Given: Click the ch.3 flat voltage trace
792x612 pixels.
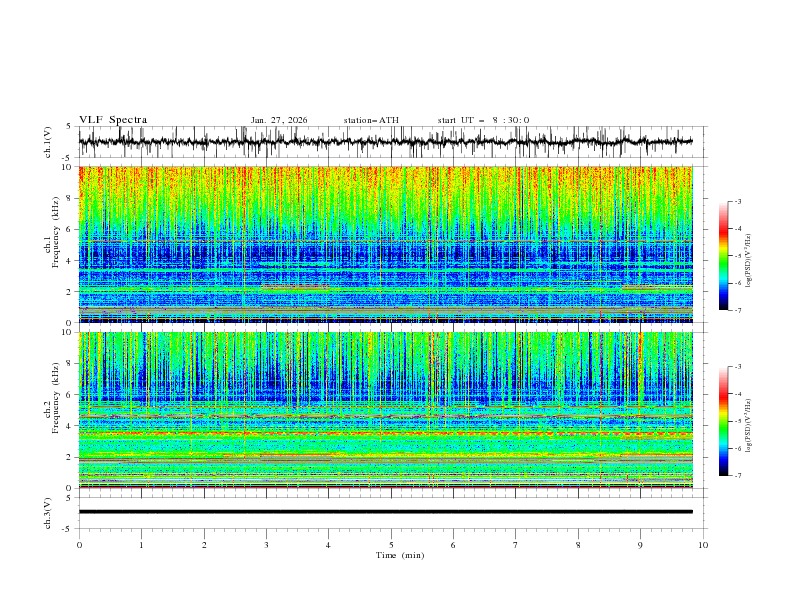Looking at the screenshot, I should [x=385, y=512].
